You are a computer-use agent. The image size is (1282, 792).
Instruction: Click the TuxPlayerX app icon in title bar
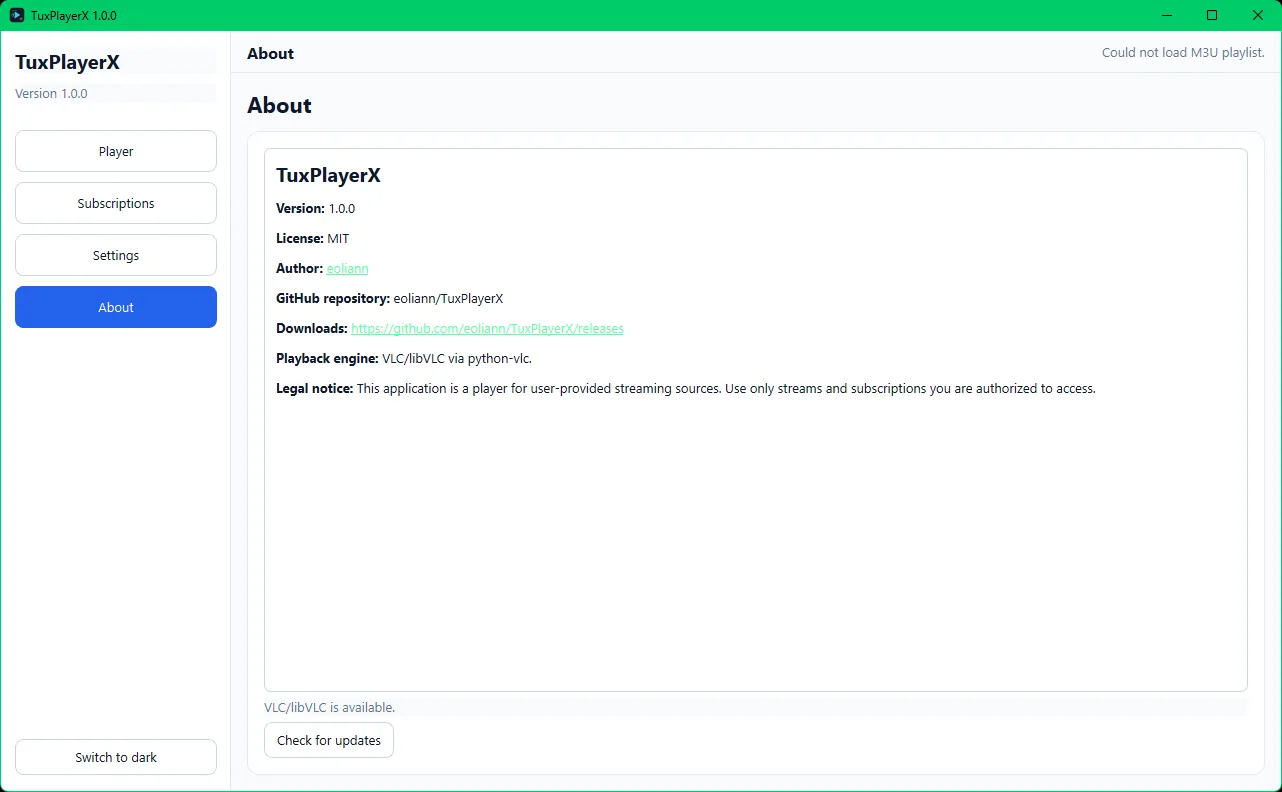tap(17, 15)
